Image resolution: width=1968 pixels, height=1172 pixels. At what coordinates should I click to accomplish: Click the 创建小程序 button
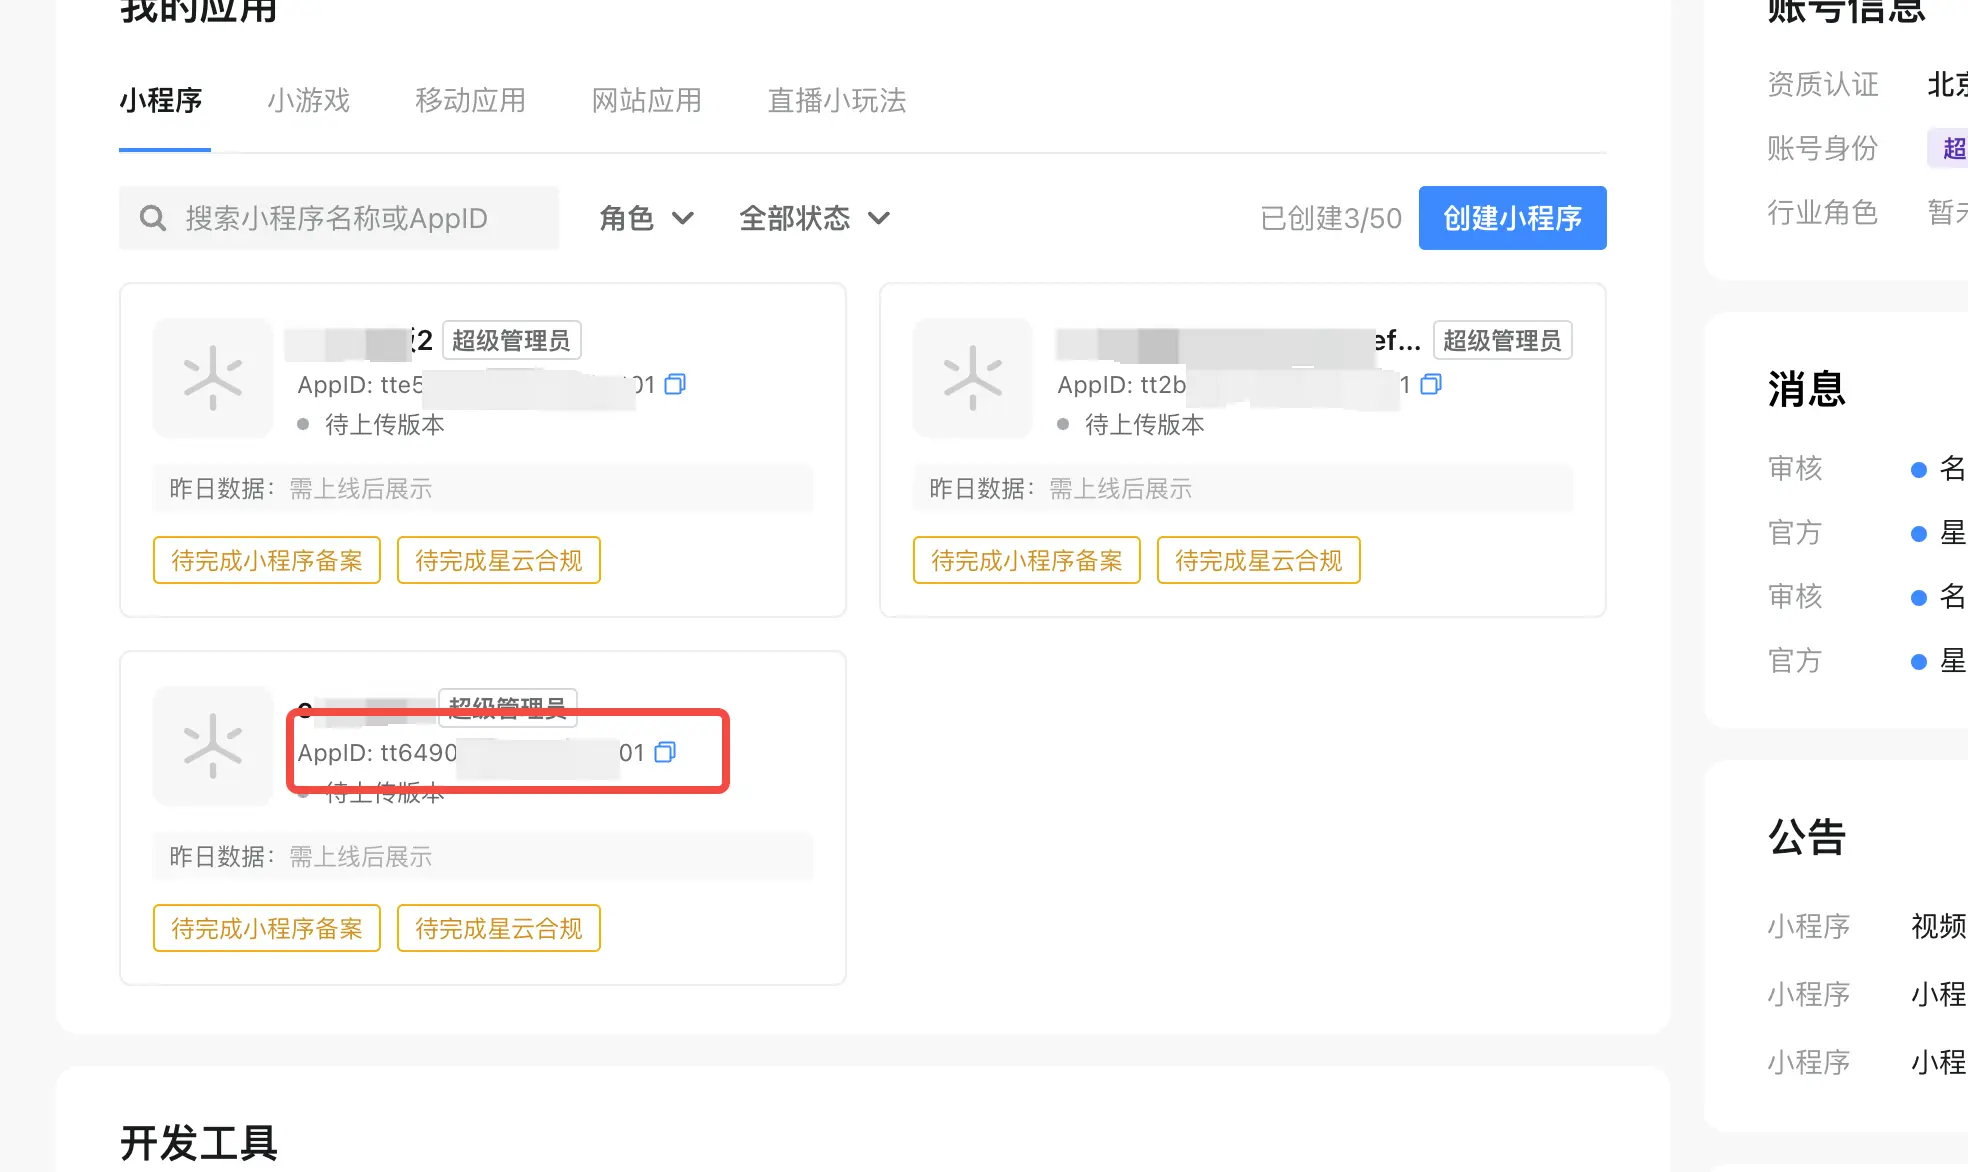1512,218
